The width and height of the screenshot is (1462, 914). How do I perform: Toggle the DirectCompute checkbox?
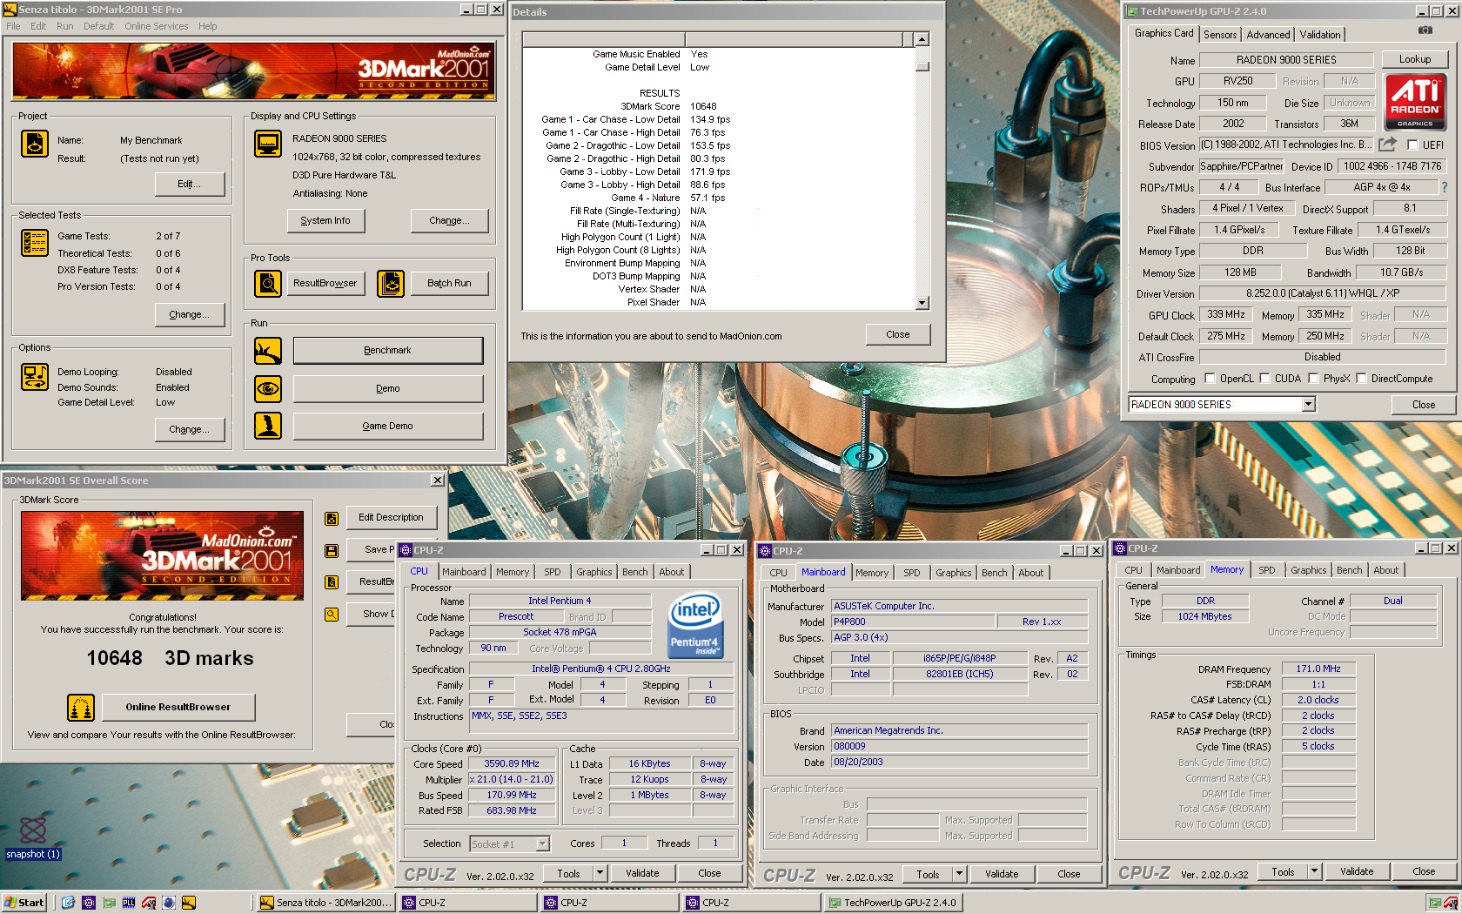tap(1361, 378)
